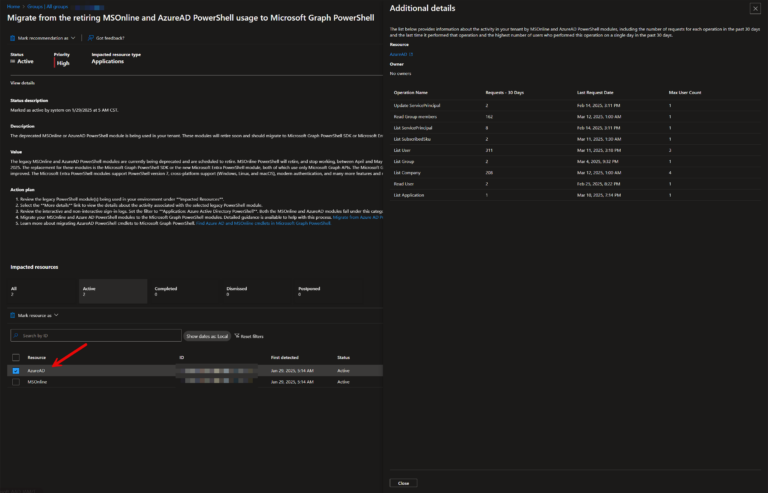Viewport: 768px width, 493px height.
Task: Sort by the First detected column header
Action: 285,358
